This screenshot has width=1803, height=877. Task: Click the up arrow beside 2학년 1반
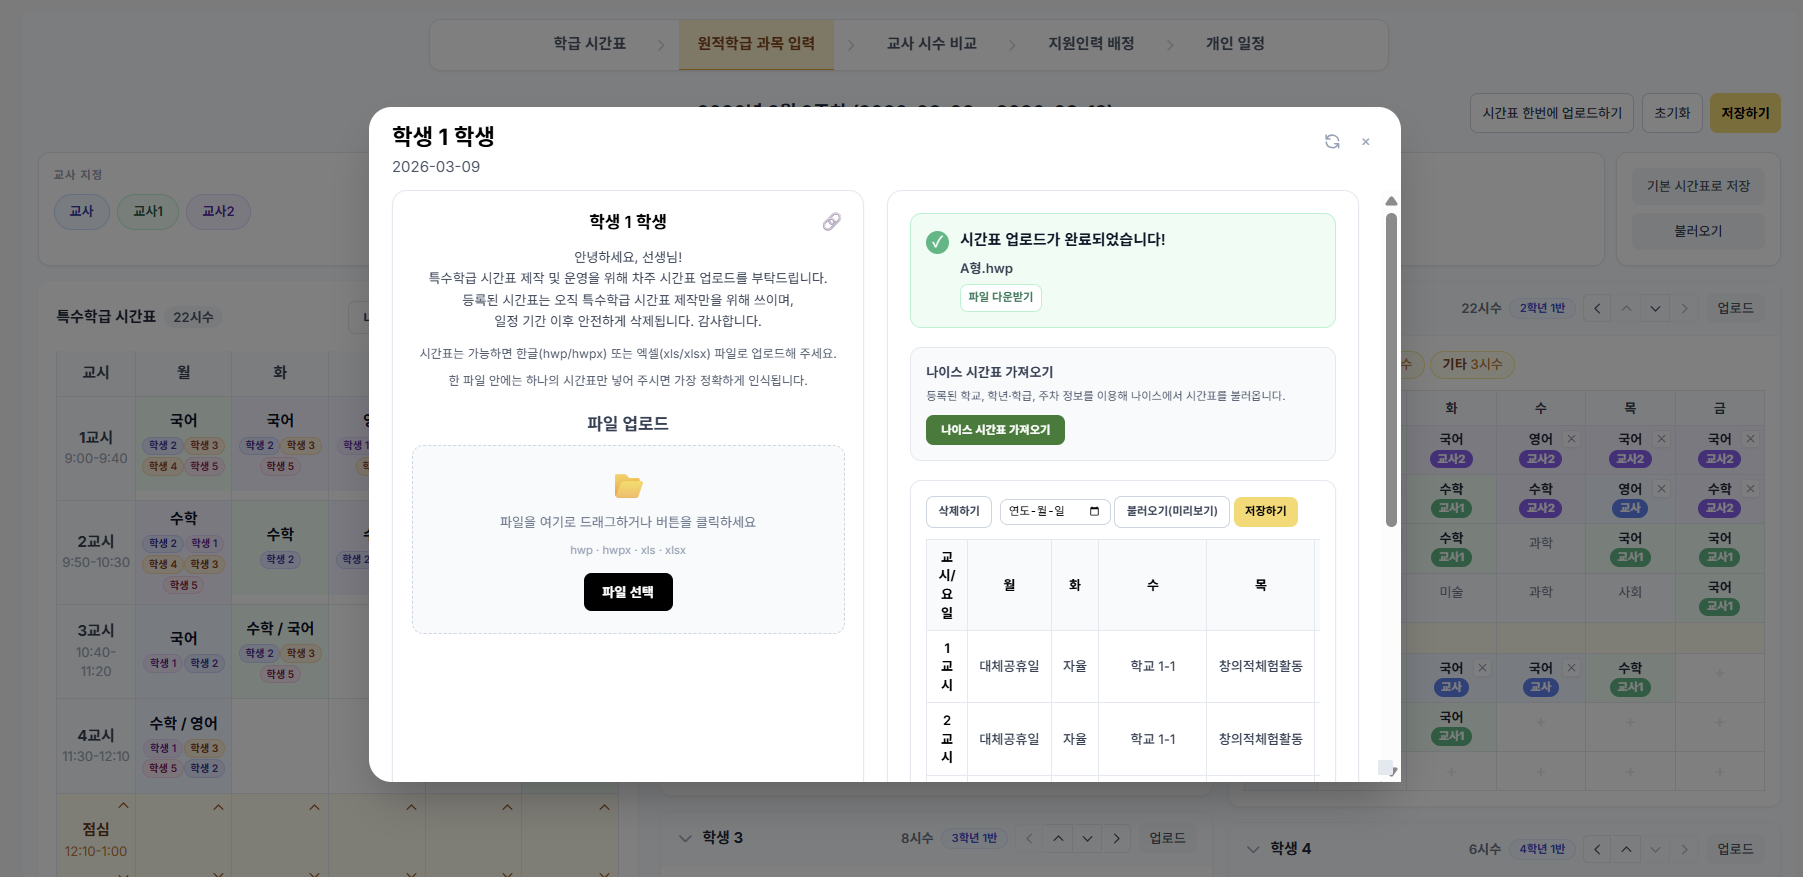[1626, 308]
